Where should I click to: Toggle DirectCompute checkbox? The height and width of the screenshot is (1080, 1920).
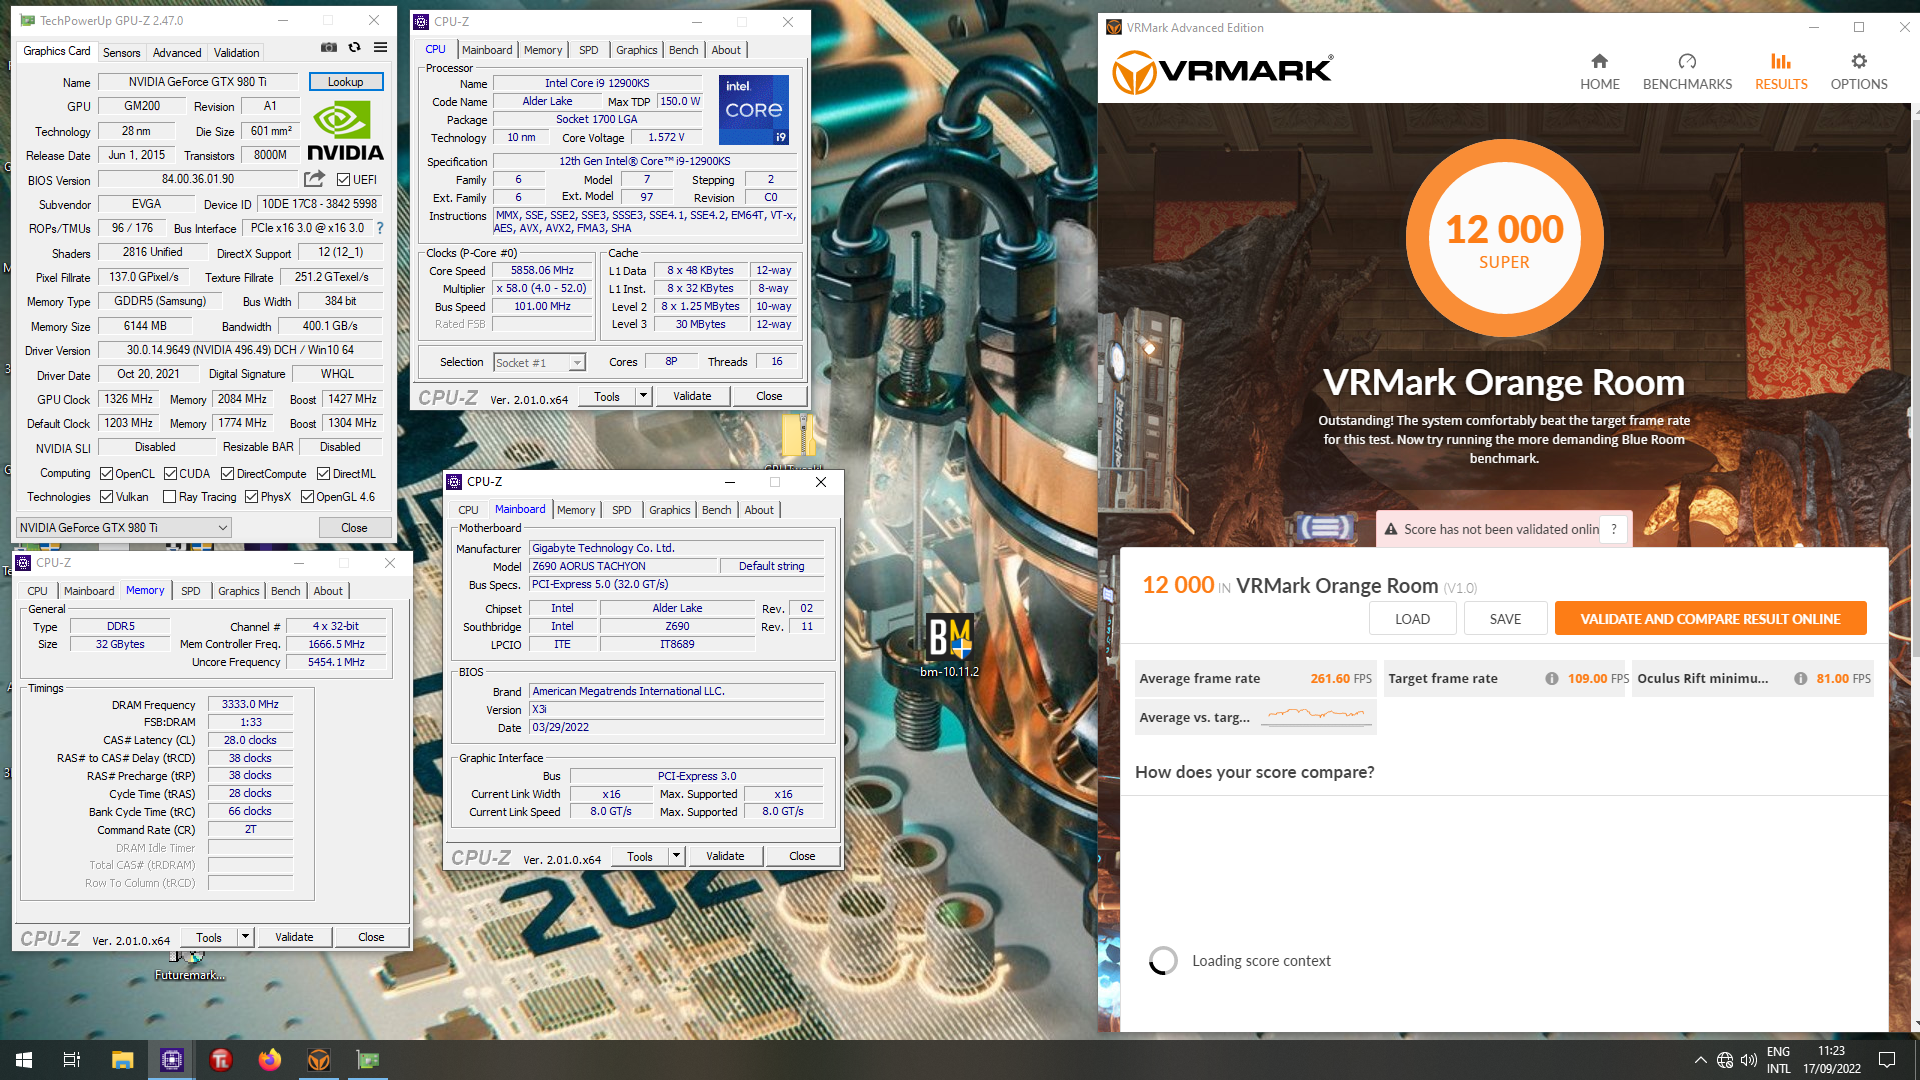(228, 474)
